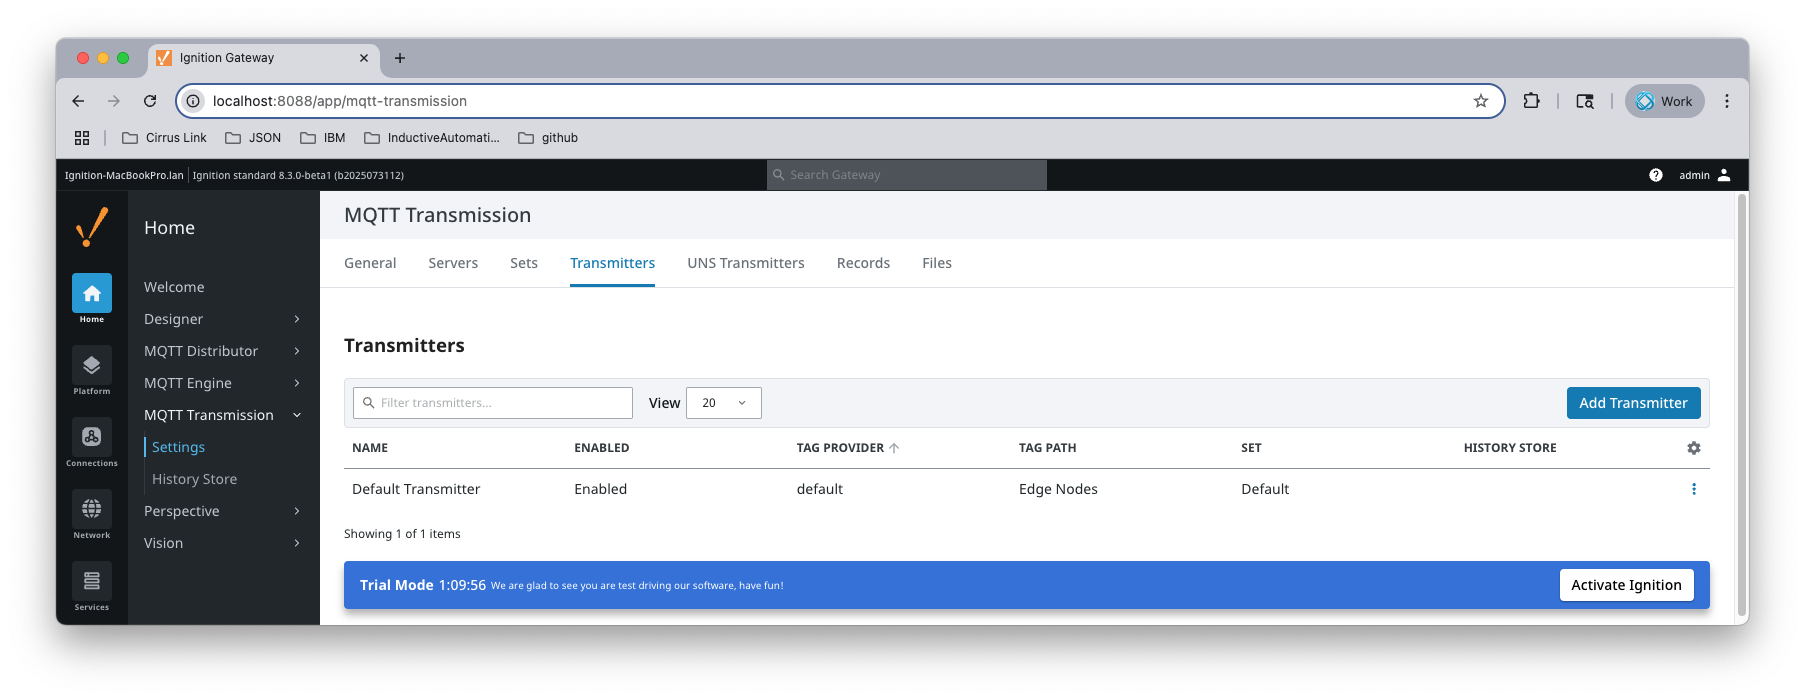Switch to the Files tab
The width and height of the screenshot is (1805, 699).
pyautogui.click(x=937, y=263)
